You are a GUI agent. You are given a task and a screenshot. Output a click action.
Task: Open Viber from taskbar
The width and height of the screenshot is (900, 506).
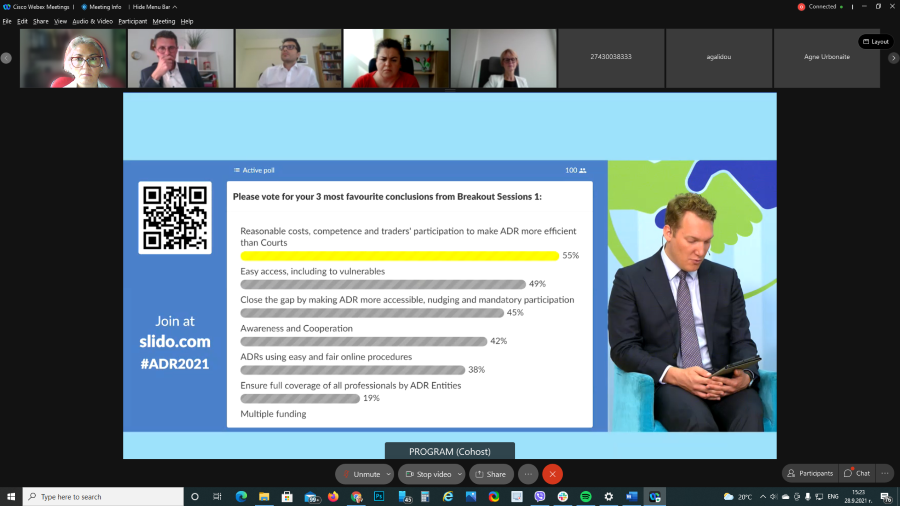pyautogui.click(x=540, y=496)
